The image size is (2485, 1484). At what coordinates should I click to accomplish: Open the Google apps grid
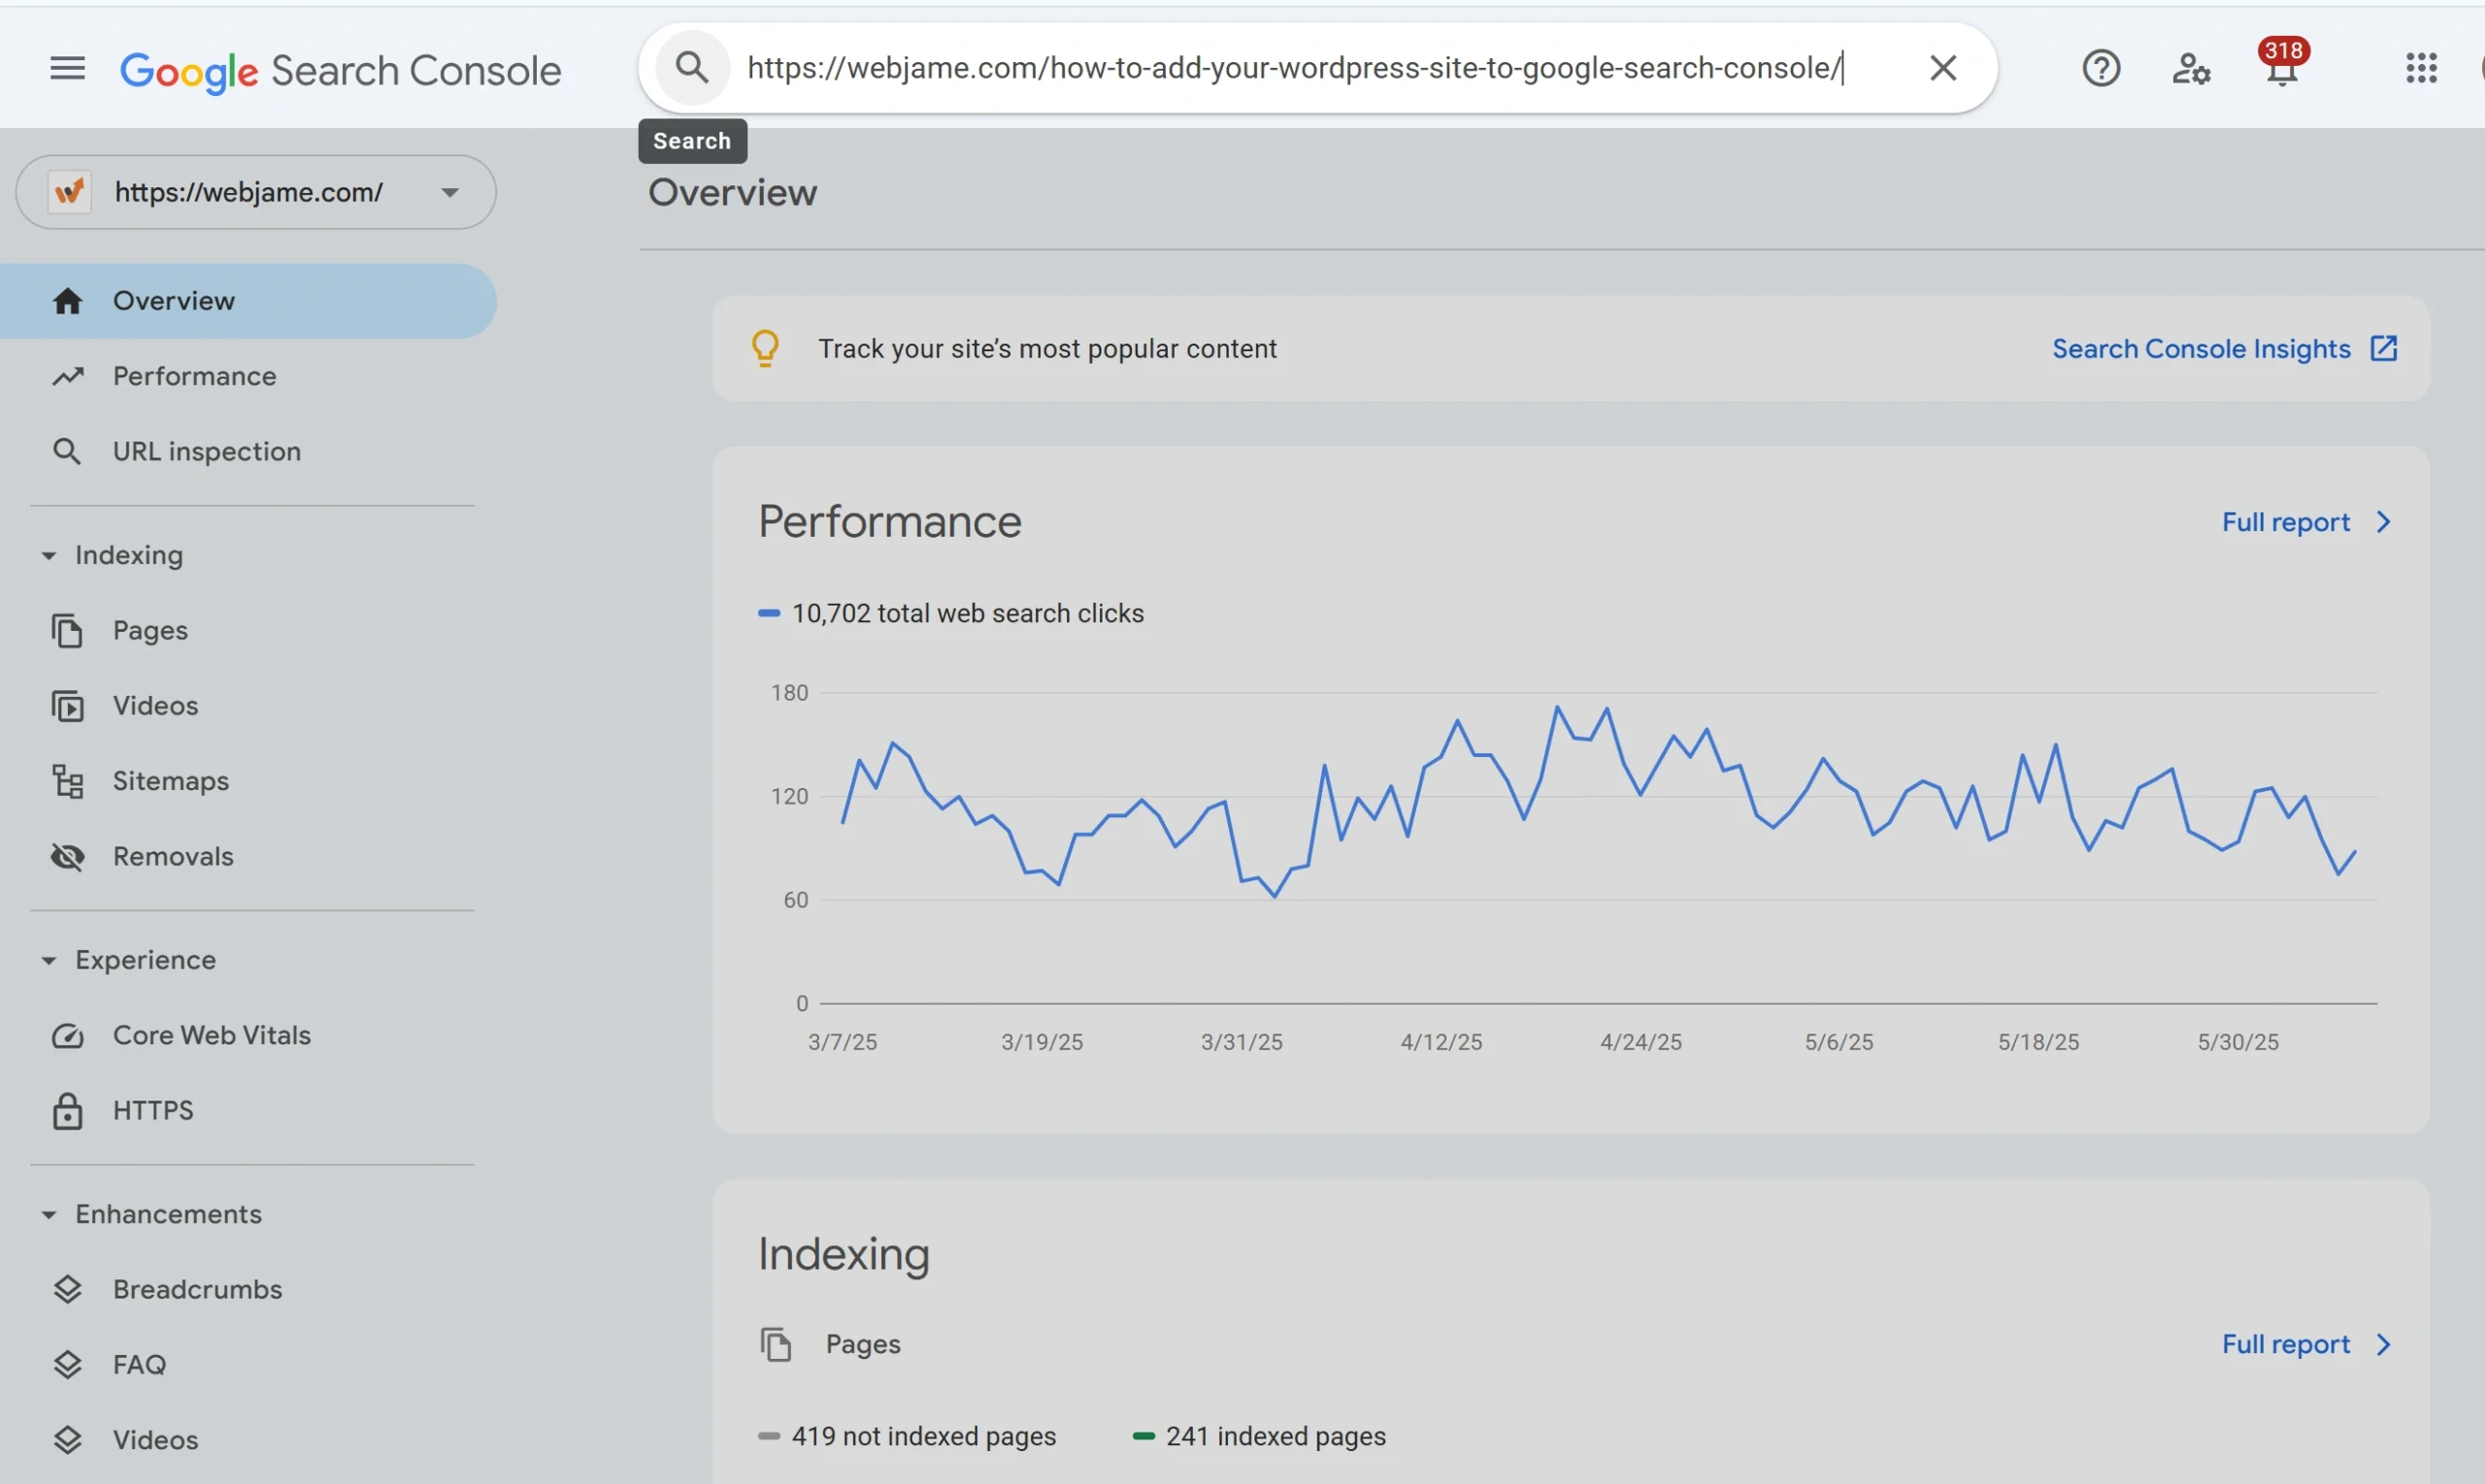pyautogui.click(x=2421, y=68)
